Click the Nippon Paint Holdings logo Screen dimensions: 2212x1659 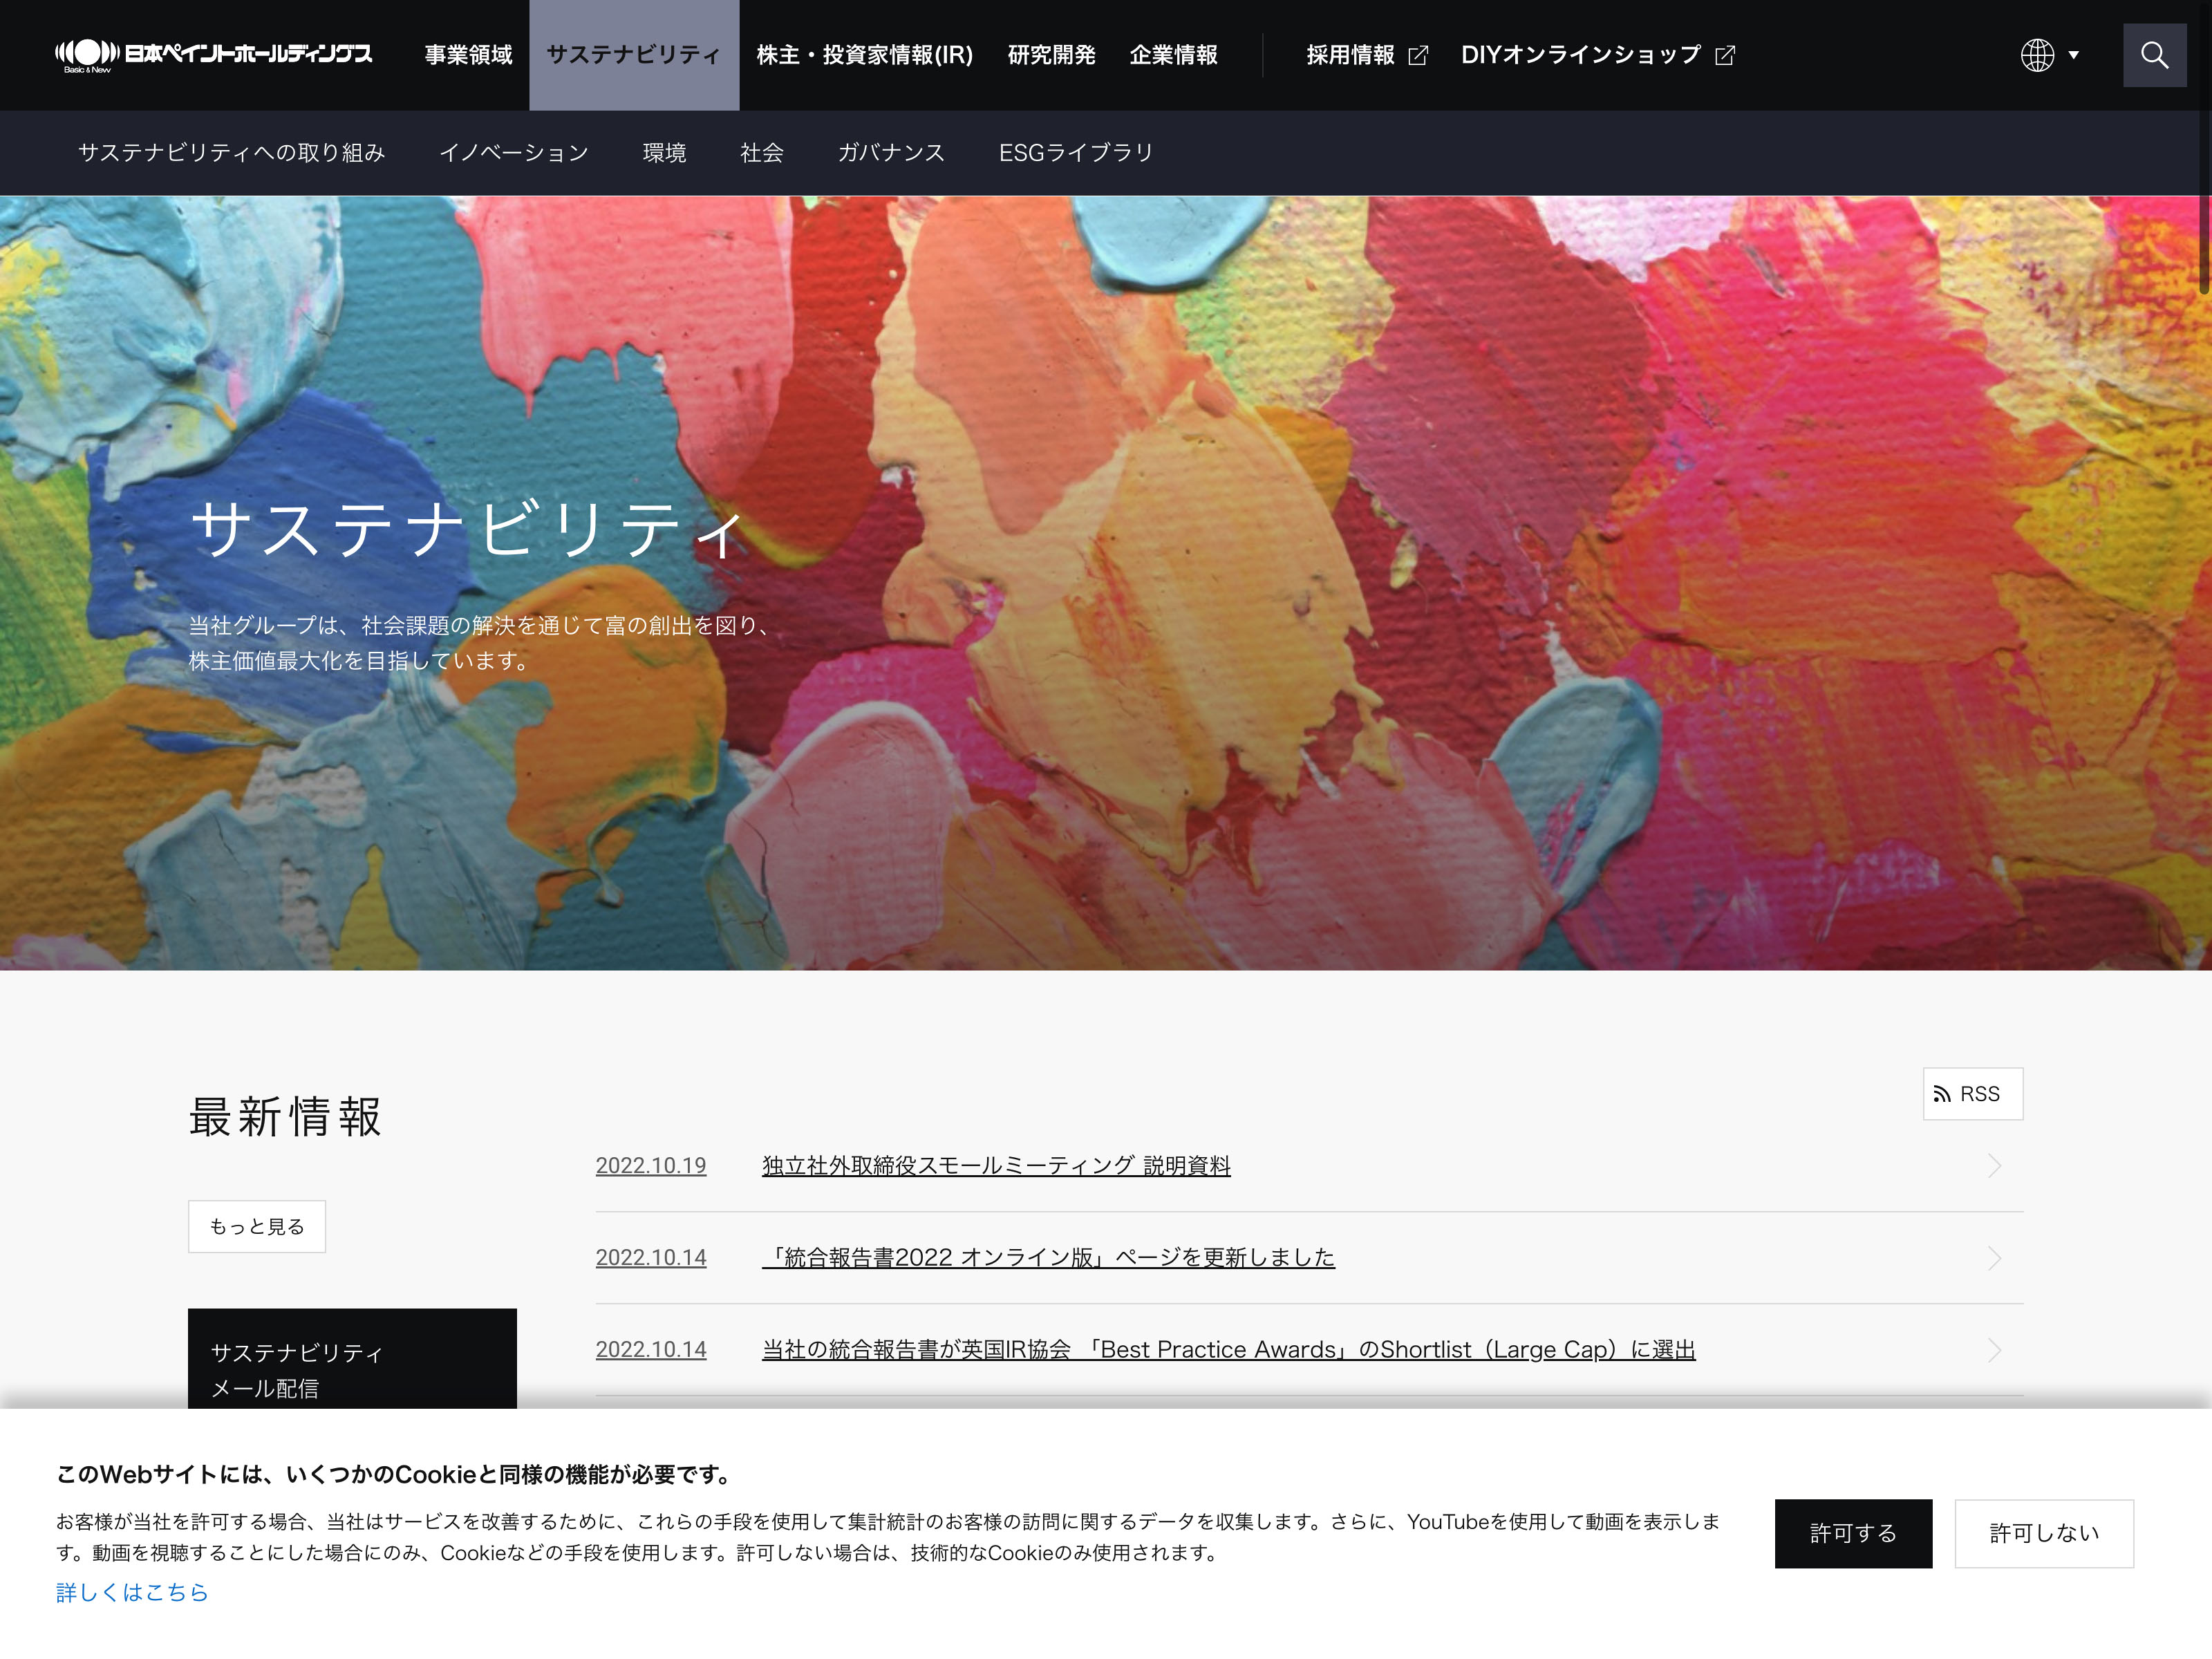213,55
